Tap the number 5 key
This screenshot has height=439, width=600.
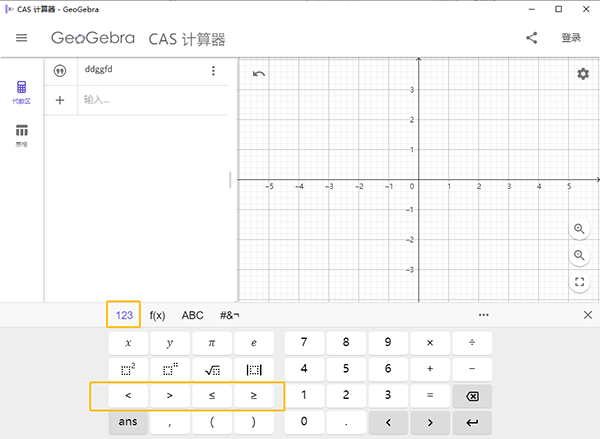click(346, 369)
